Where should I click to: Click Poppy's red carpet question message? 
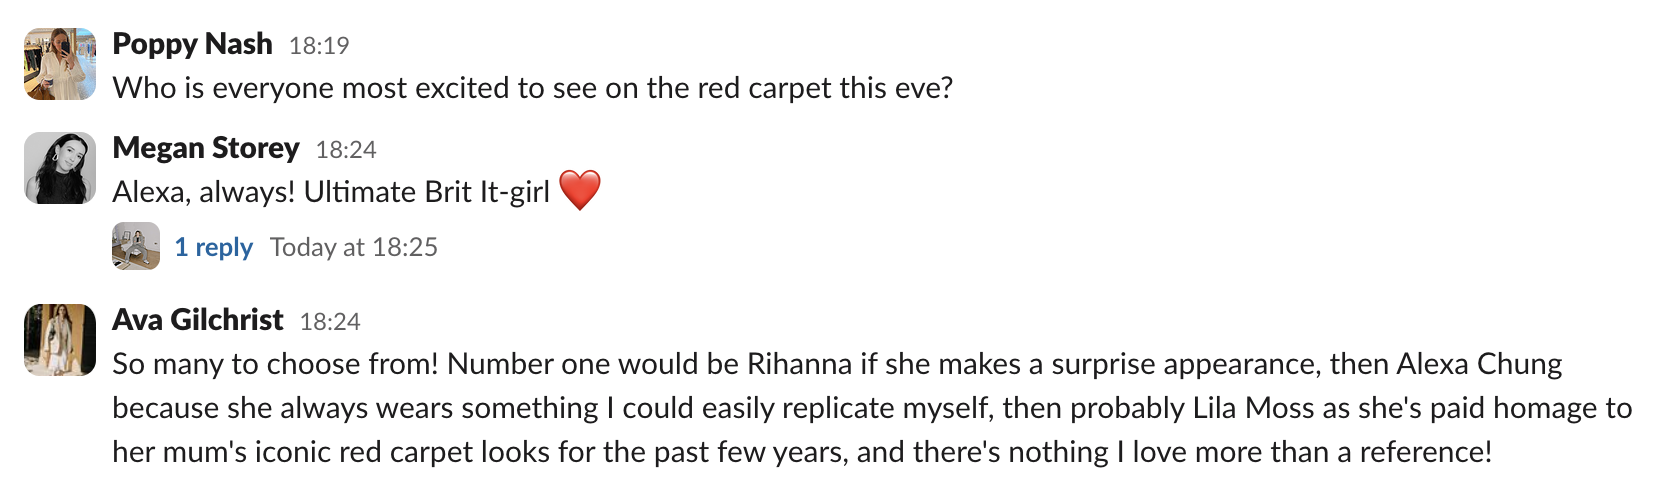coord(532,88)
